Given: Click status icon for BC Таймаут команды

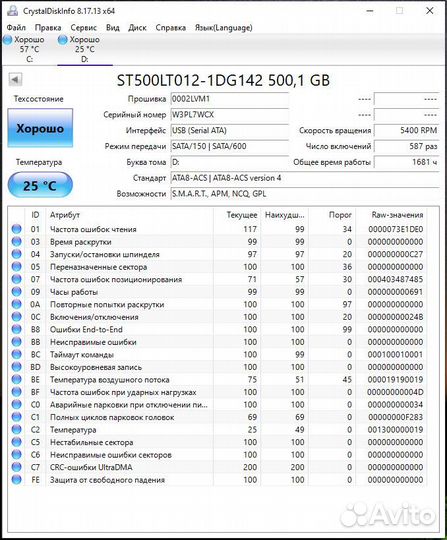Looking at the screenshot, I should click(x=16, y=354).
